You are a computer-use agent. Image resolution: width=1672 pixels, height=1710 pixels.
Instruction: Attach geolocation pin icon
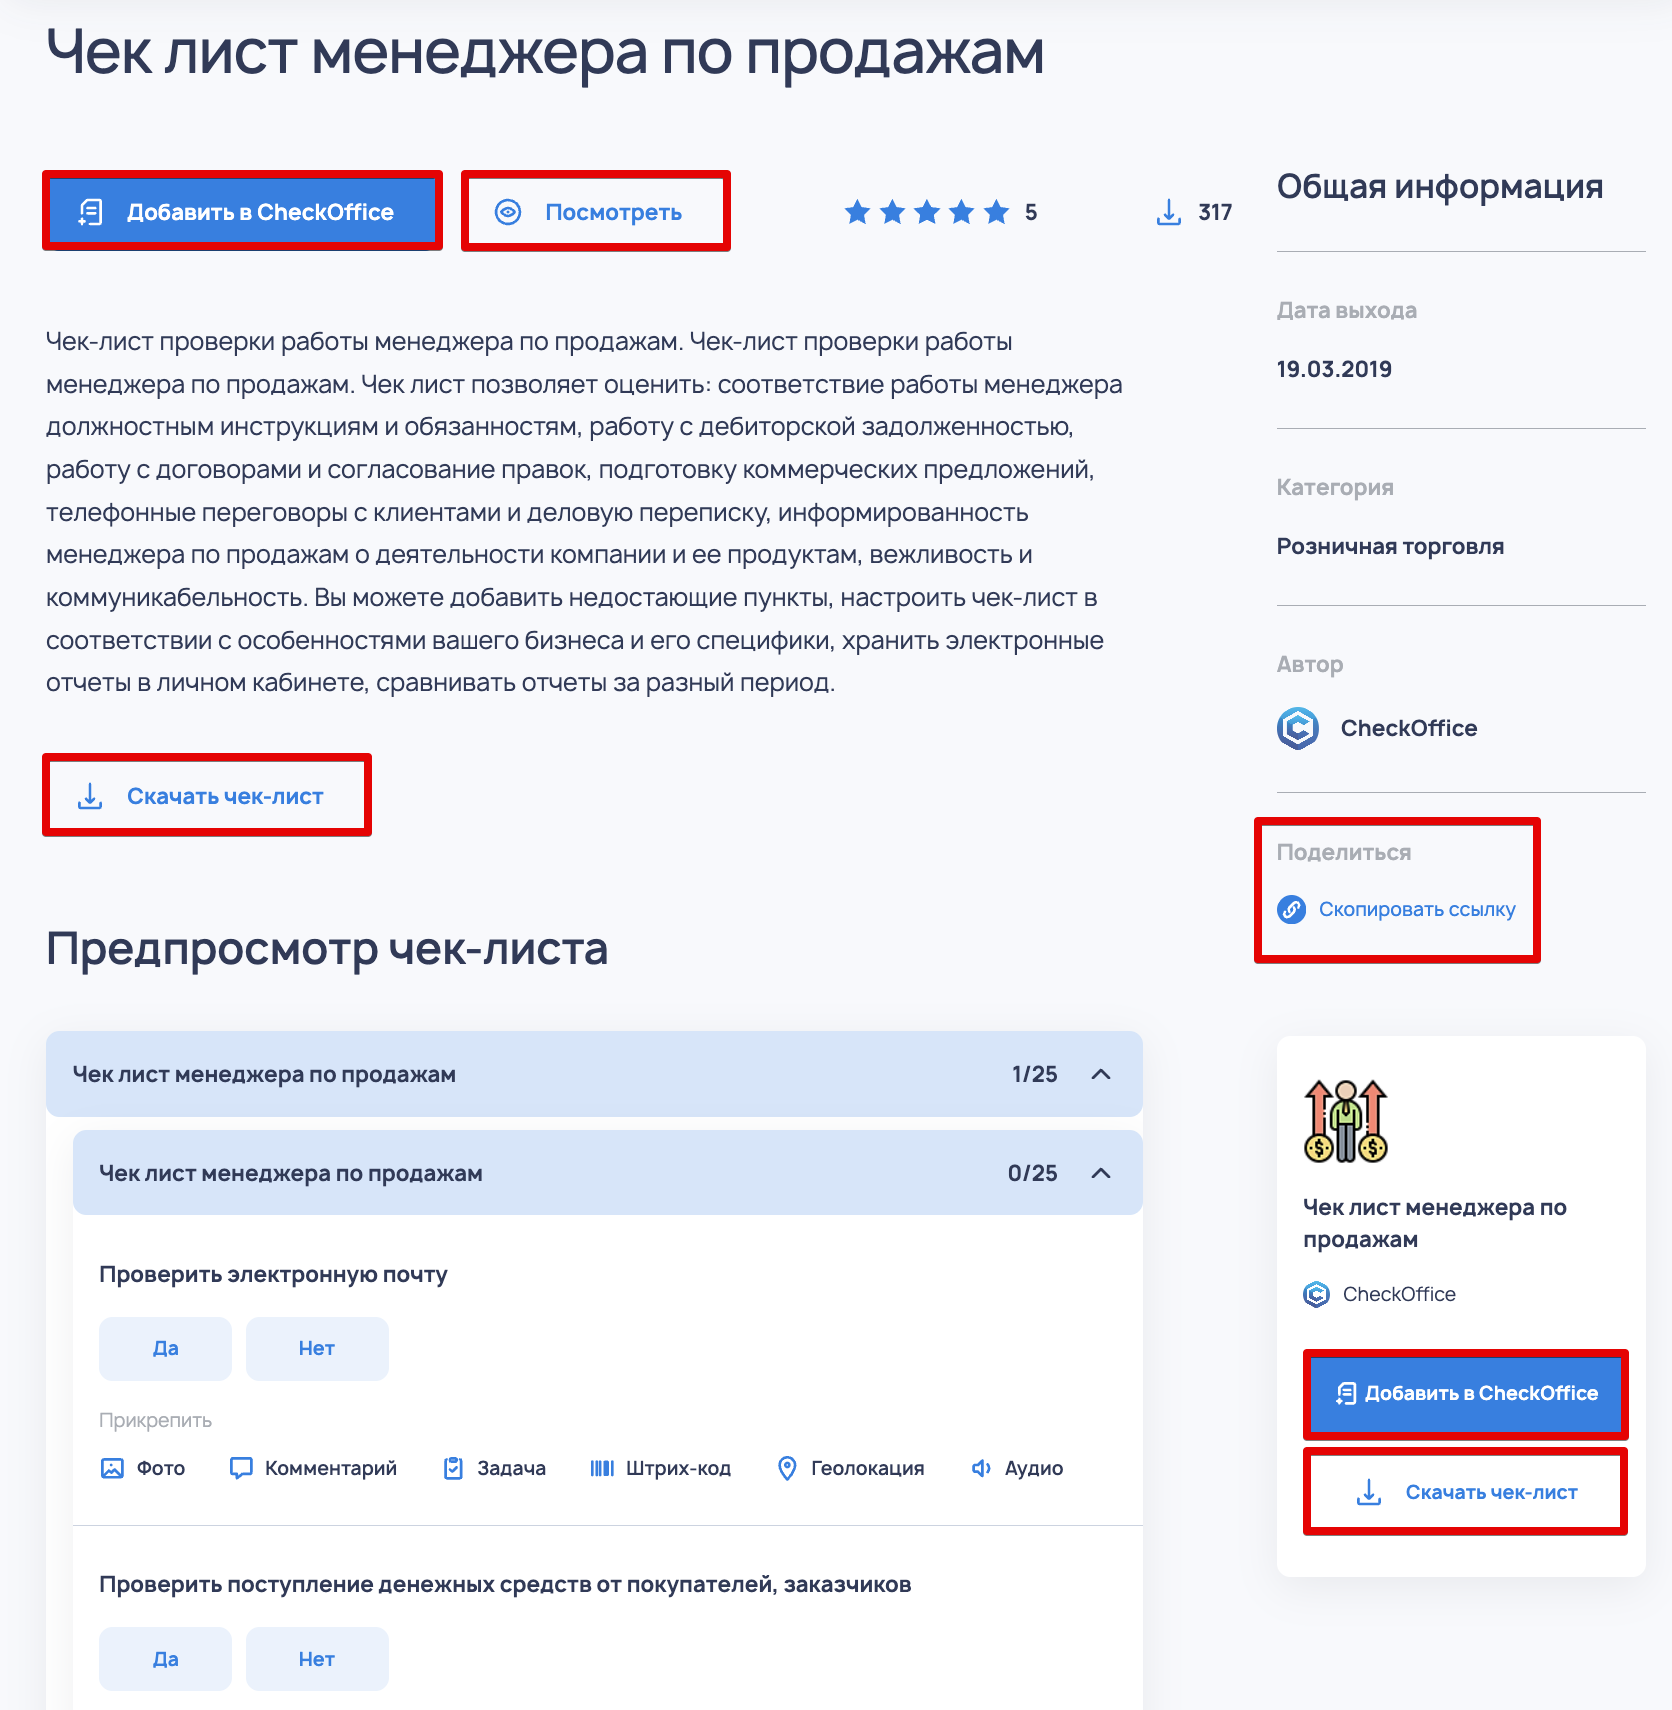(787, 1468)
